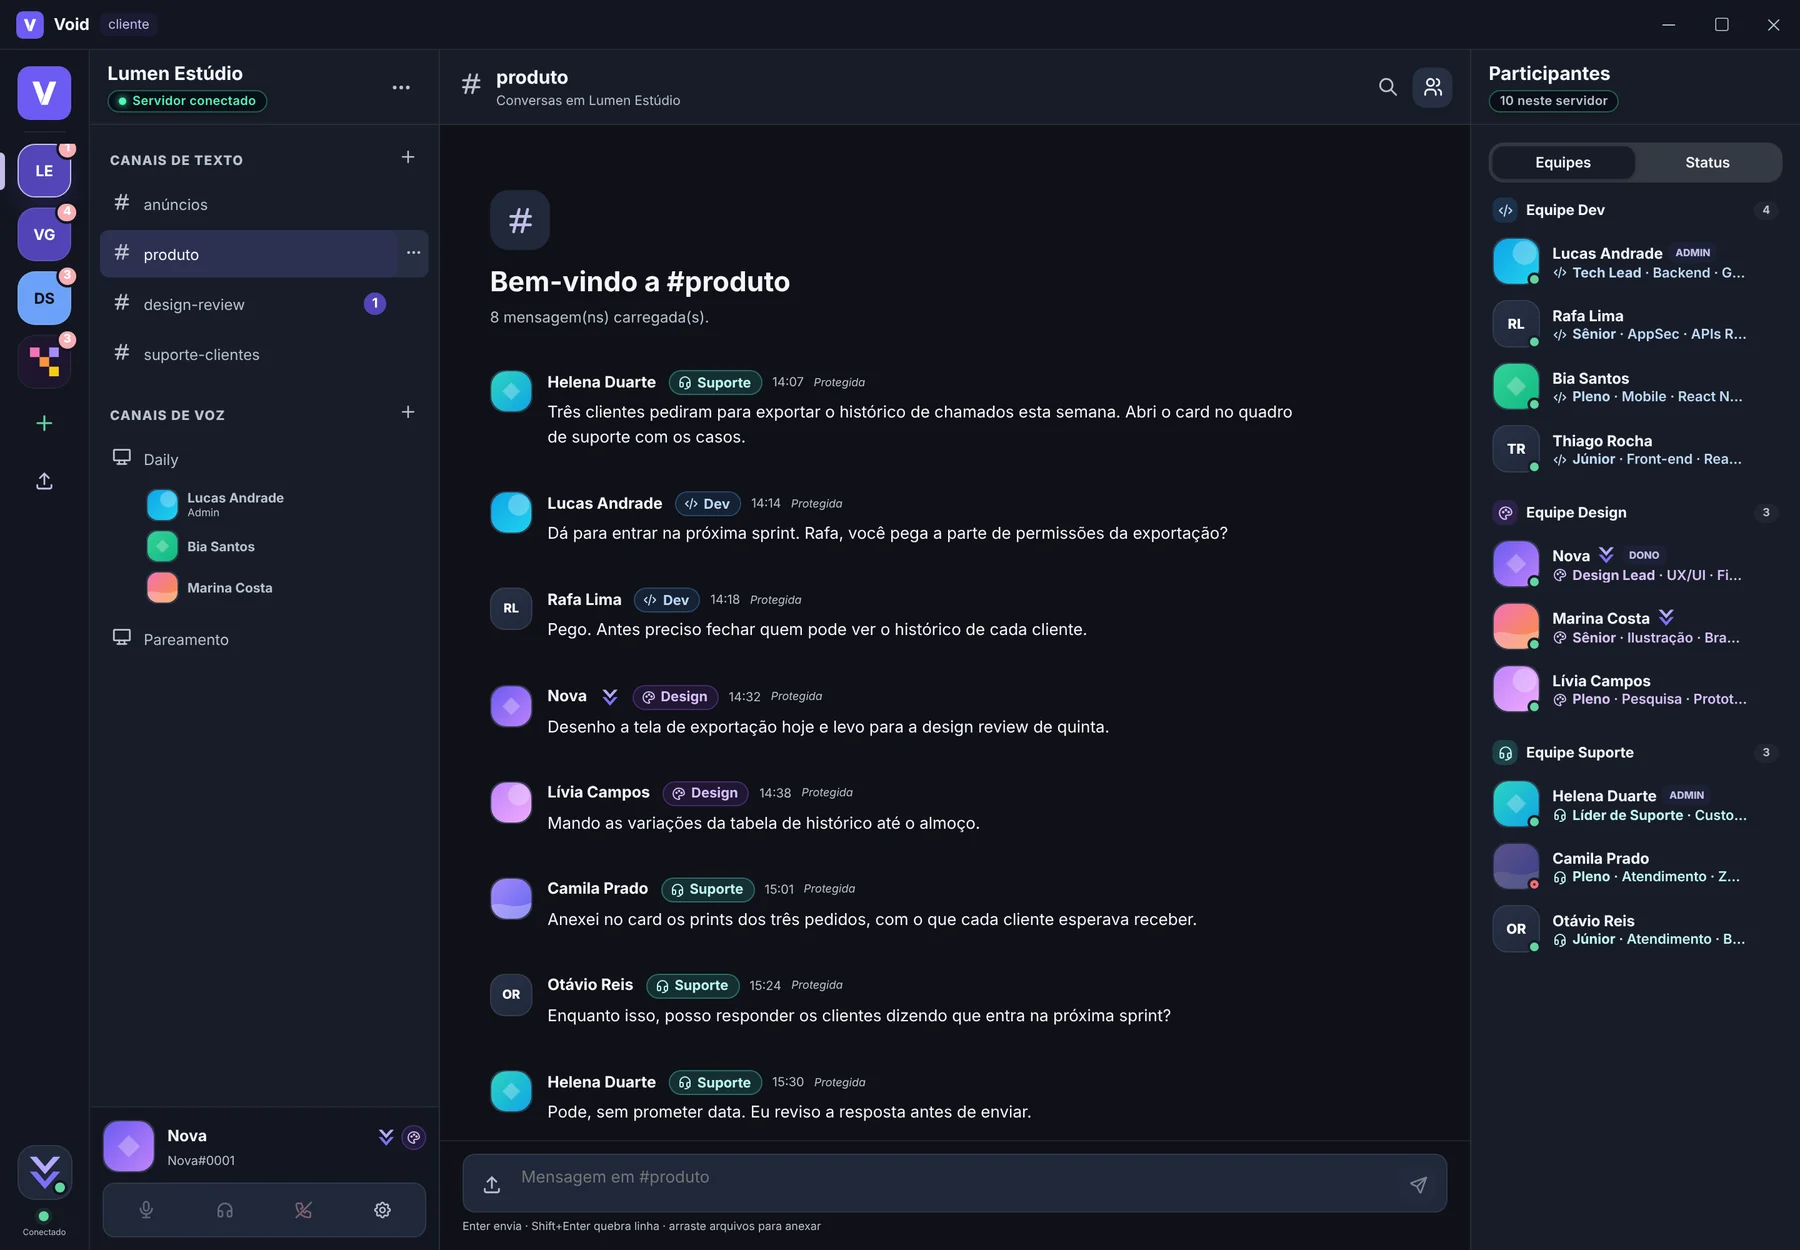
Task: Open the suporte-clientes channel
Action: click(264, 354)
